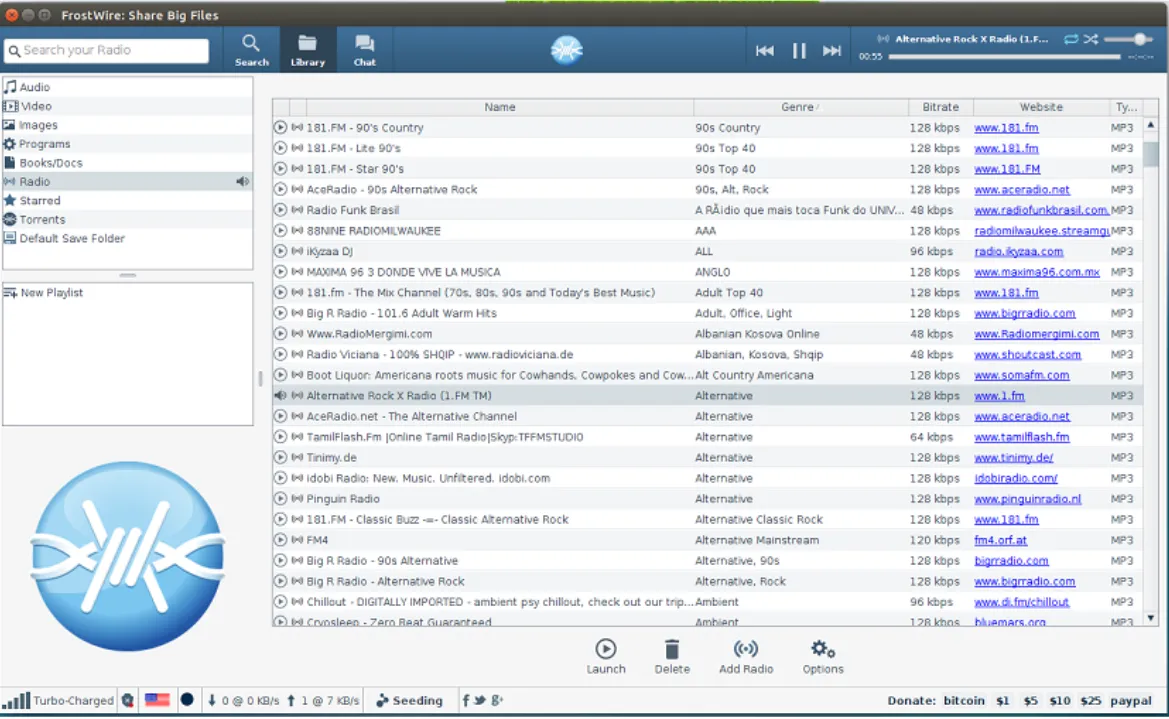This screenshot has height=719, width=1169.
Task: Toggle the shuffle playback button
Action: [1090, 39]
